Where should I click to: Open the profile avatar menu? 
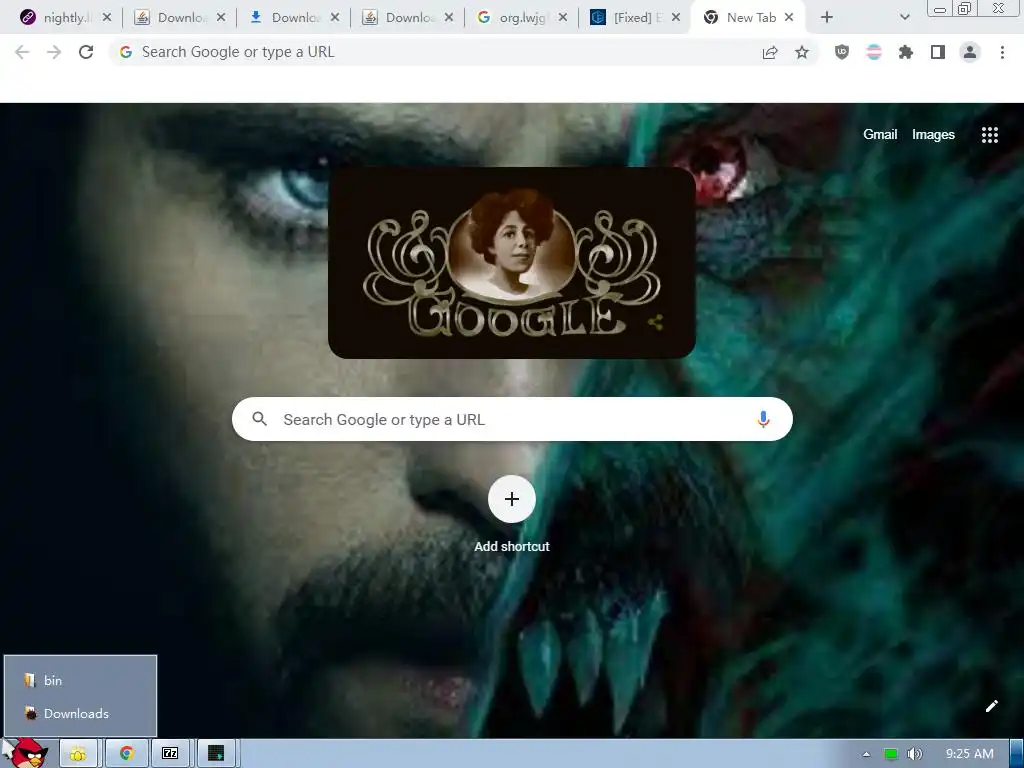[x=970, y=52]
